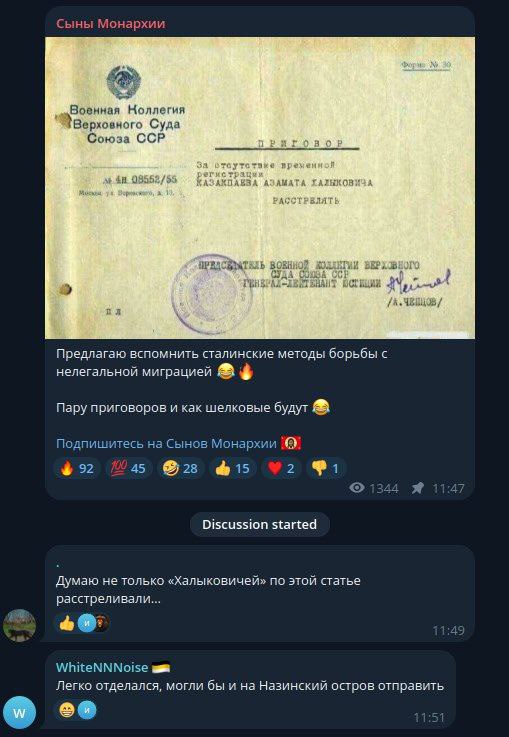The height and width of the screenshot is (737, 509).
Task: Toggle the thumbs down reaction showing 1
Action: tap(326, 468)
